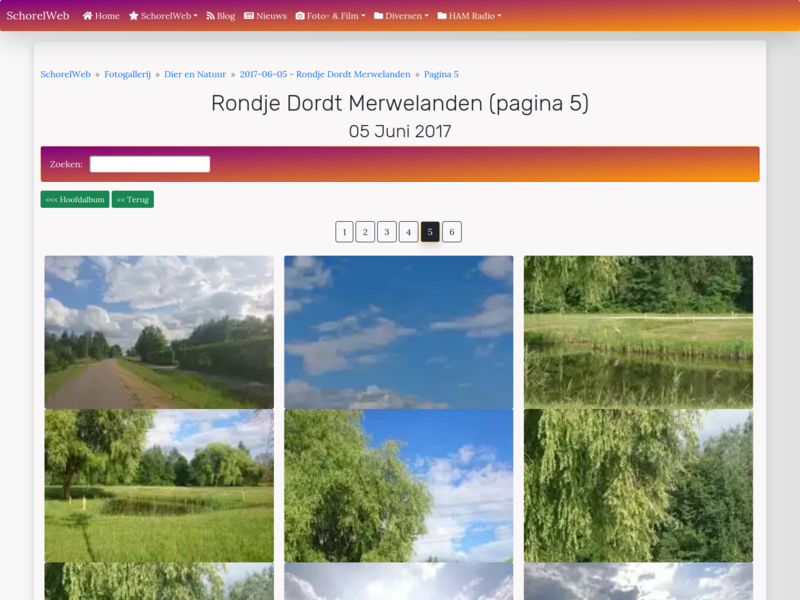
Task: Select the active page 5 button
Action: point(430,232)
